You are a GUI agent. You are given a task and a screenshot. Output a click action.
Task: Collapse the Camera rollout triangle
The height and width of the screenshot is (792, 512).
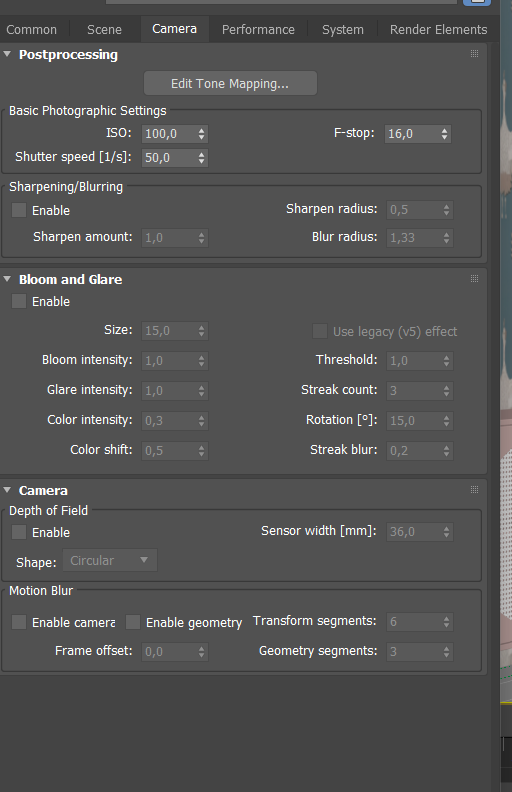click(7, 490)
